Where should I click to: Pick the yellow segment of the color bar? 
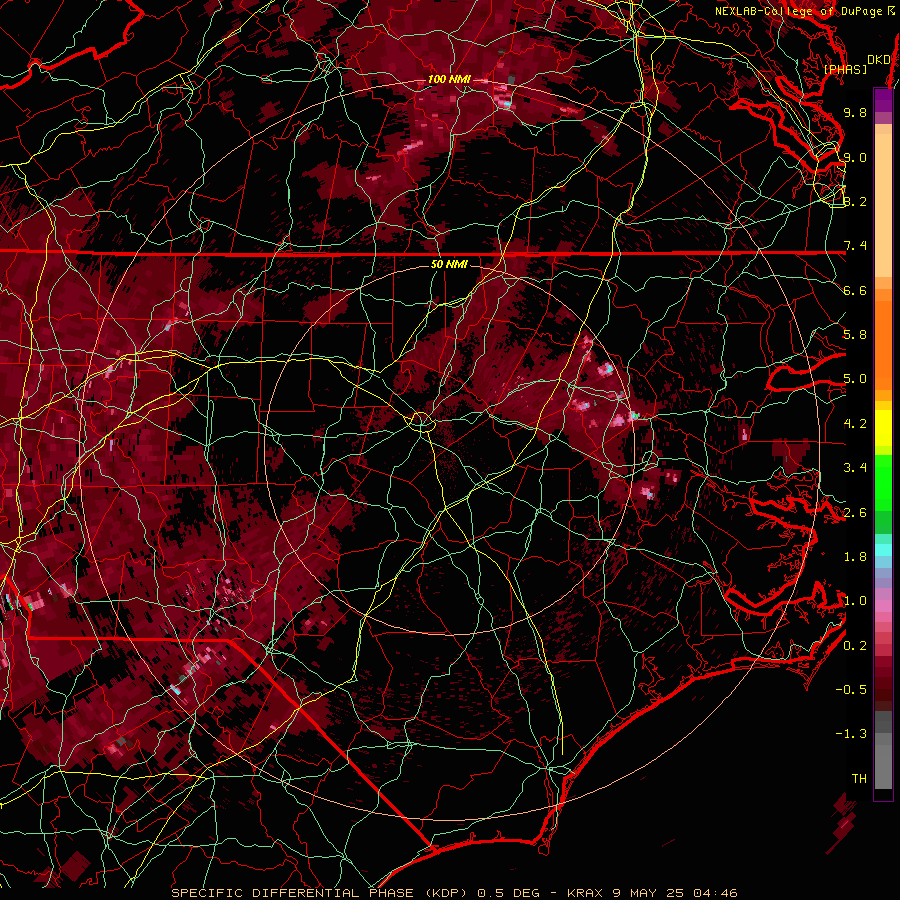[x=883, y=428]
